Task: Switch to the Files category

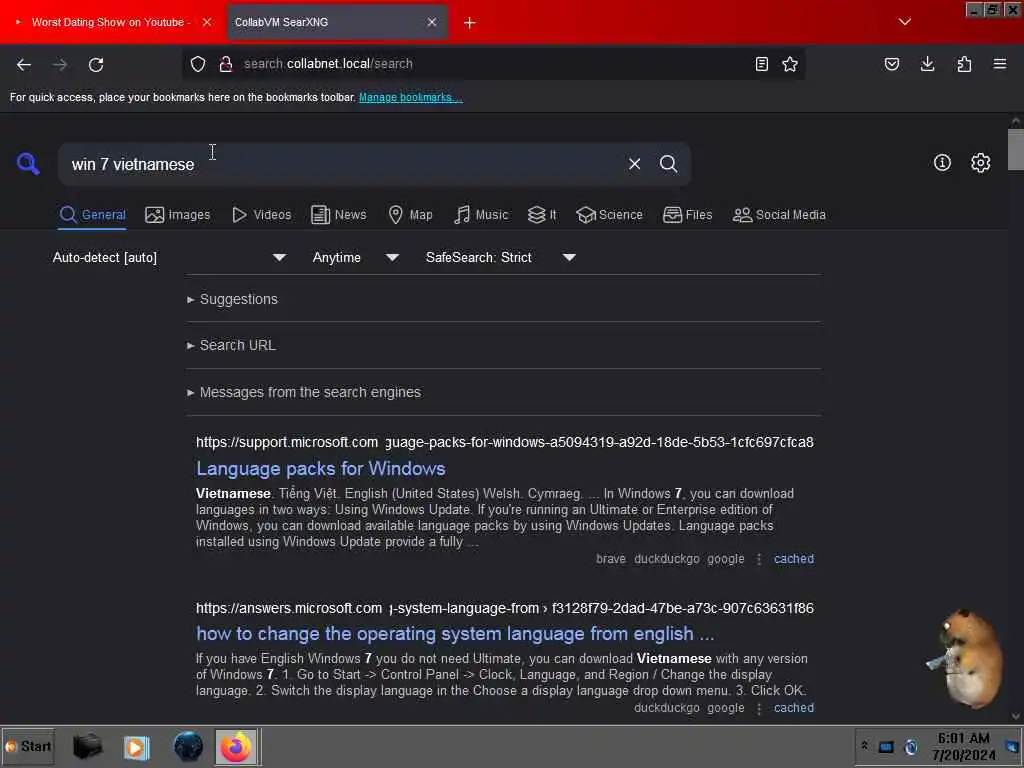Action: point(688,215)
